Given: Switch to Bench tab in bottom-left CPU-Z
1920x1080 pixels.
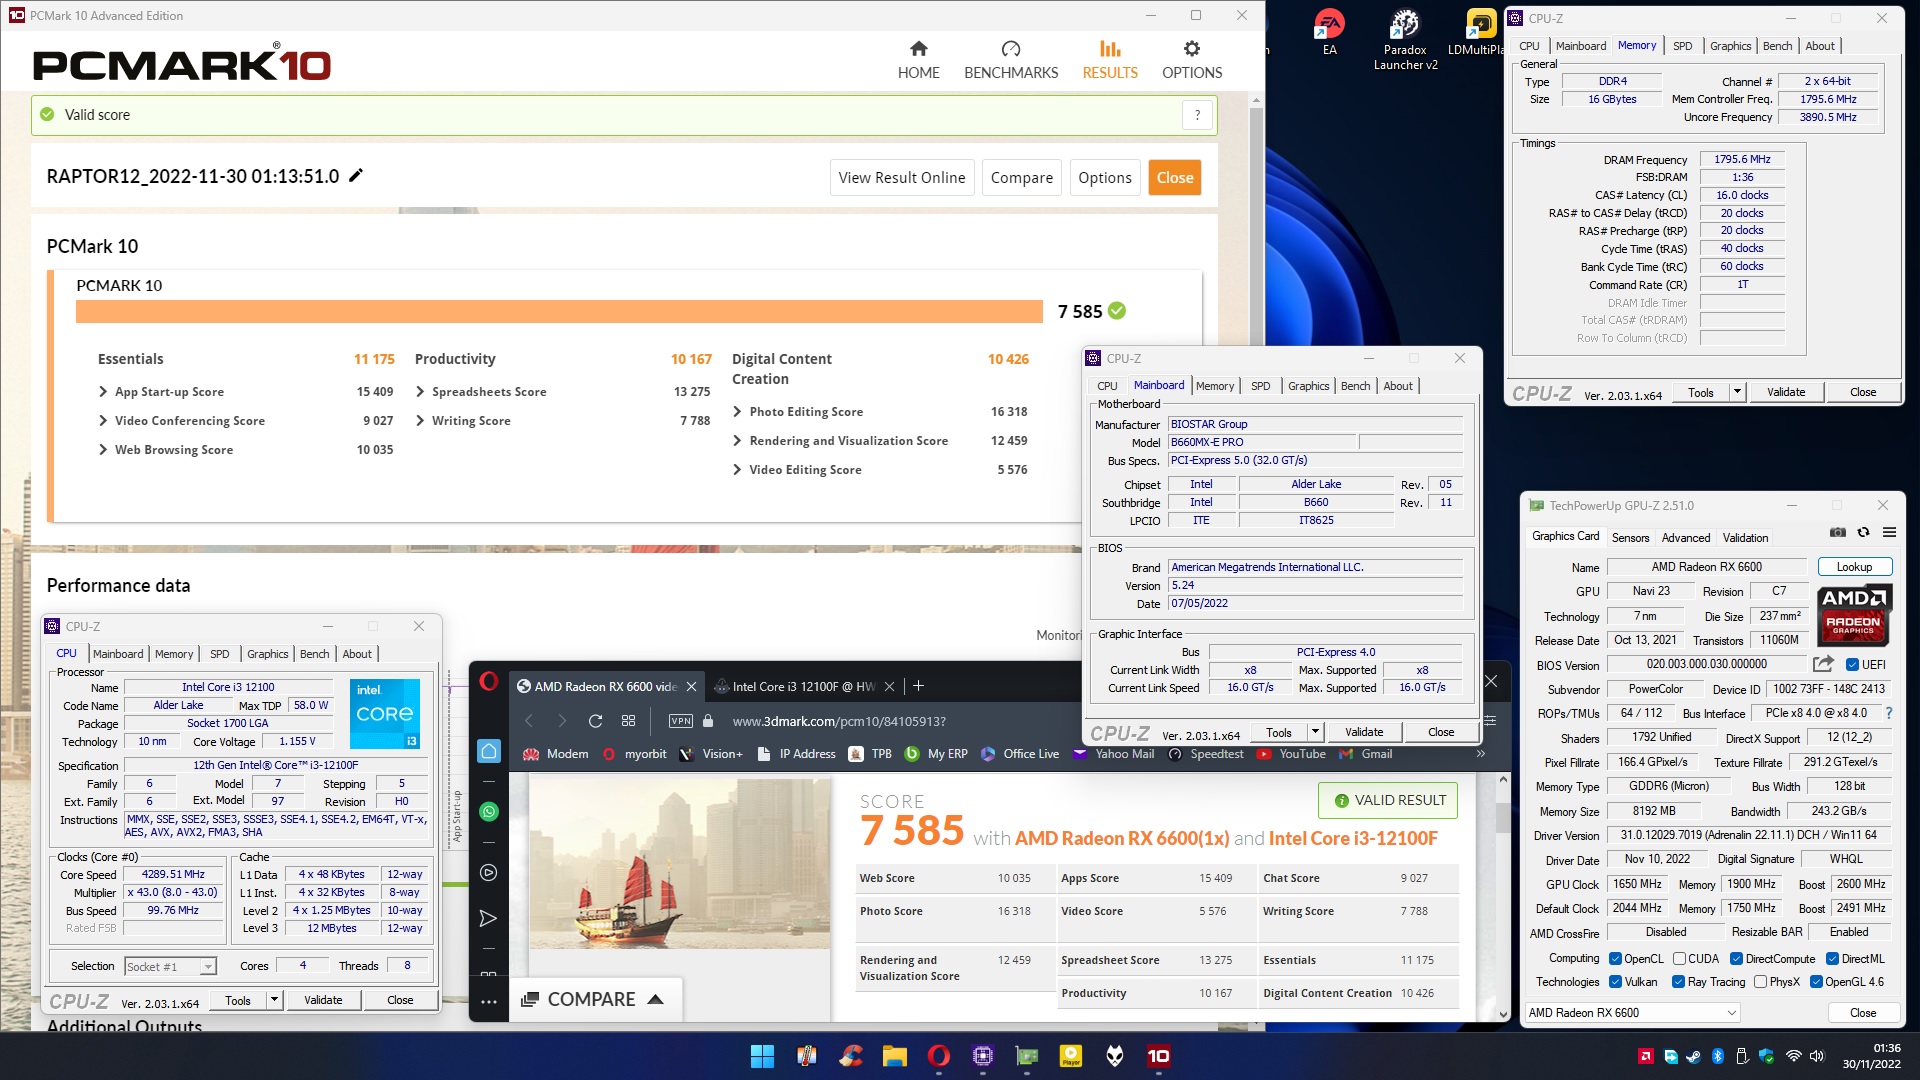Looking at the screenshot, I should tap(314, 654).
